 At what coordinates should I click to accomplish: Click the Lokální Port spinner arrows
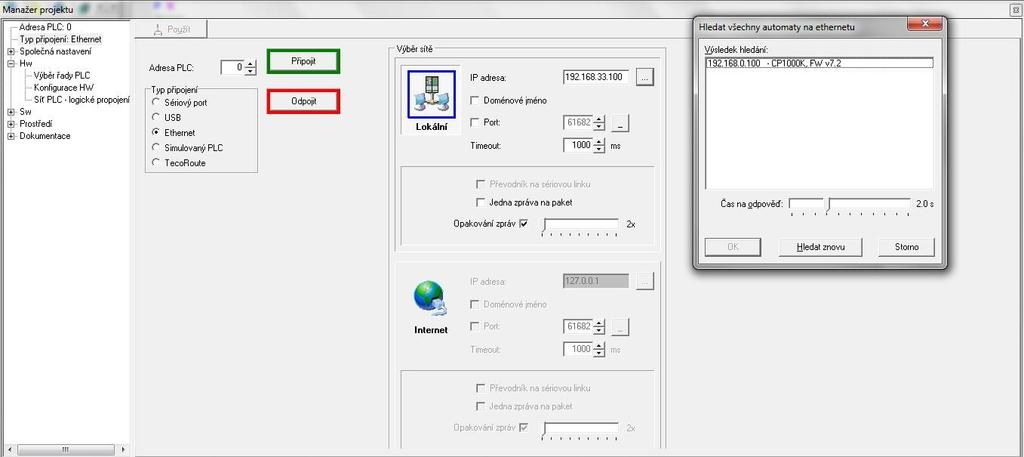pyautogui.click(x=600, y=123)
